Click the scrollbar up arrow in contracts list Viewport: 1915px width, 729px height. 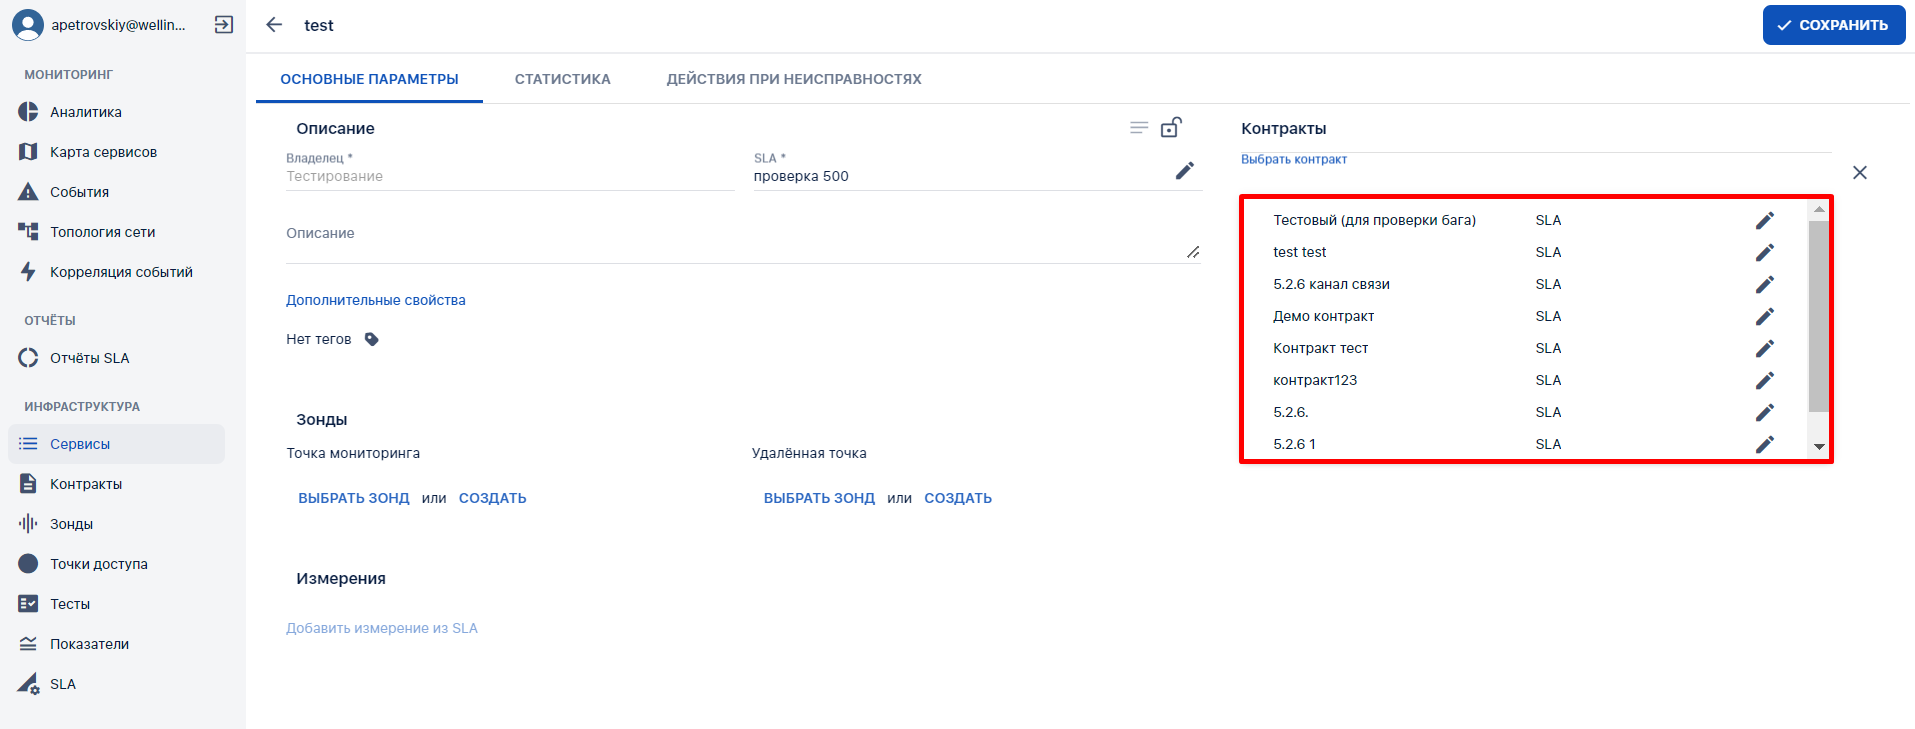pyautogui.click(x=1819, y=209)
